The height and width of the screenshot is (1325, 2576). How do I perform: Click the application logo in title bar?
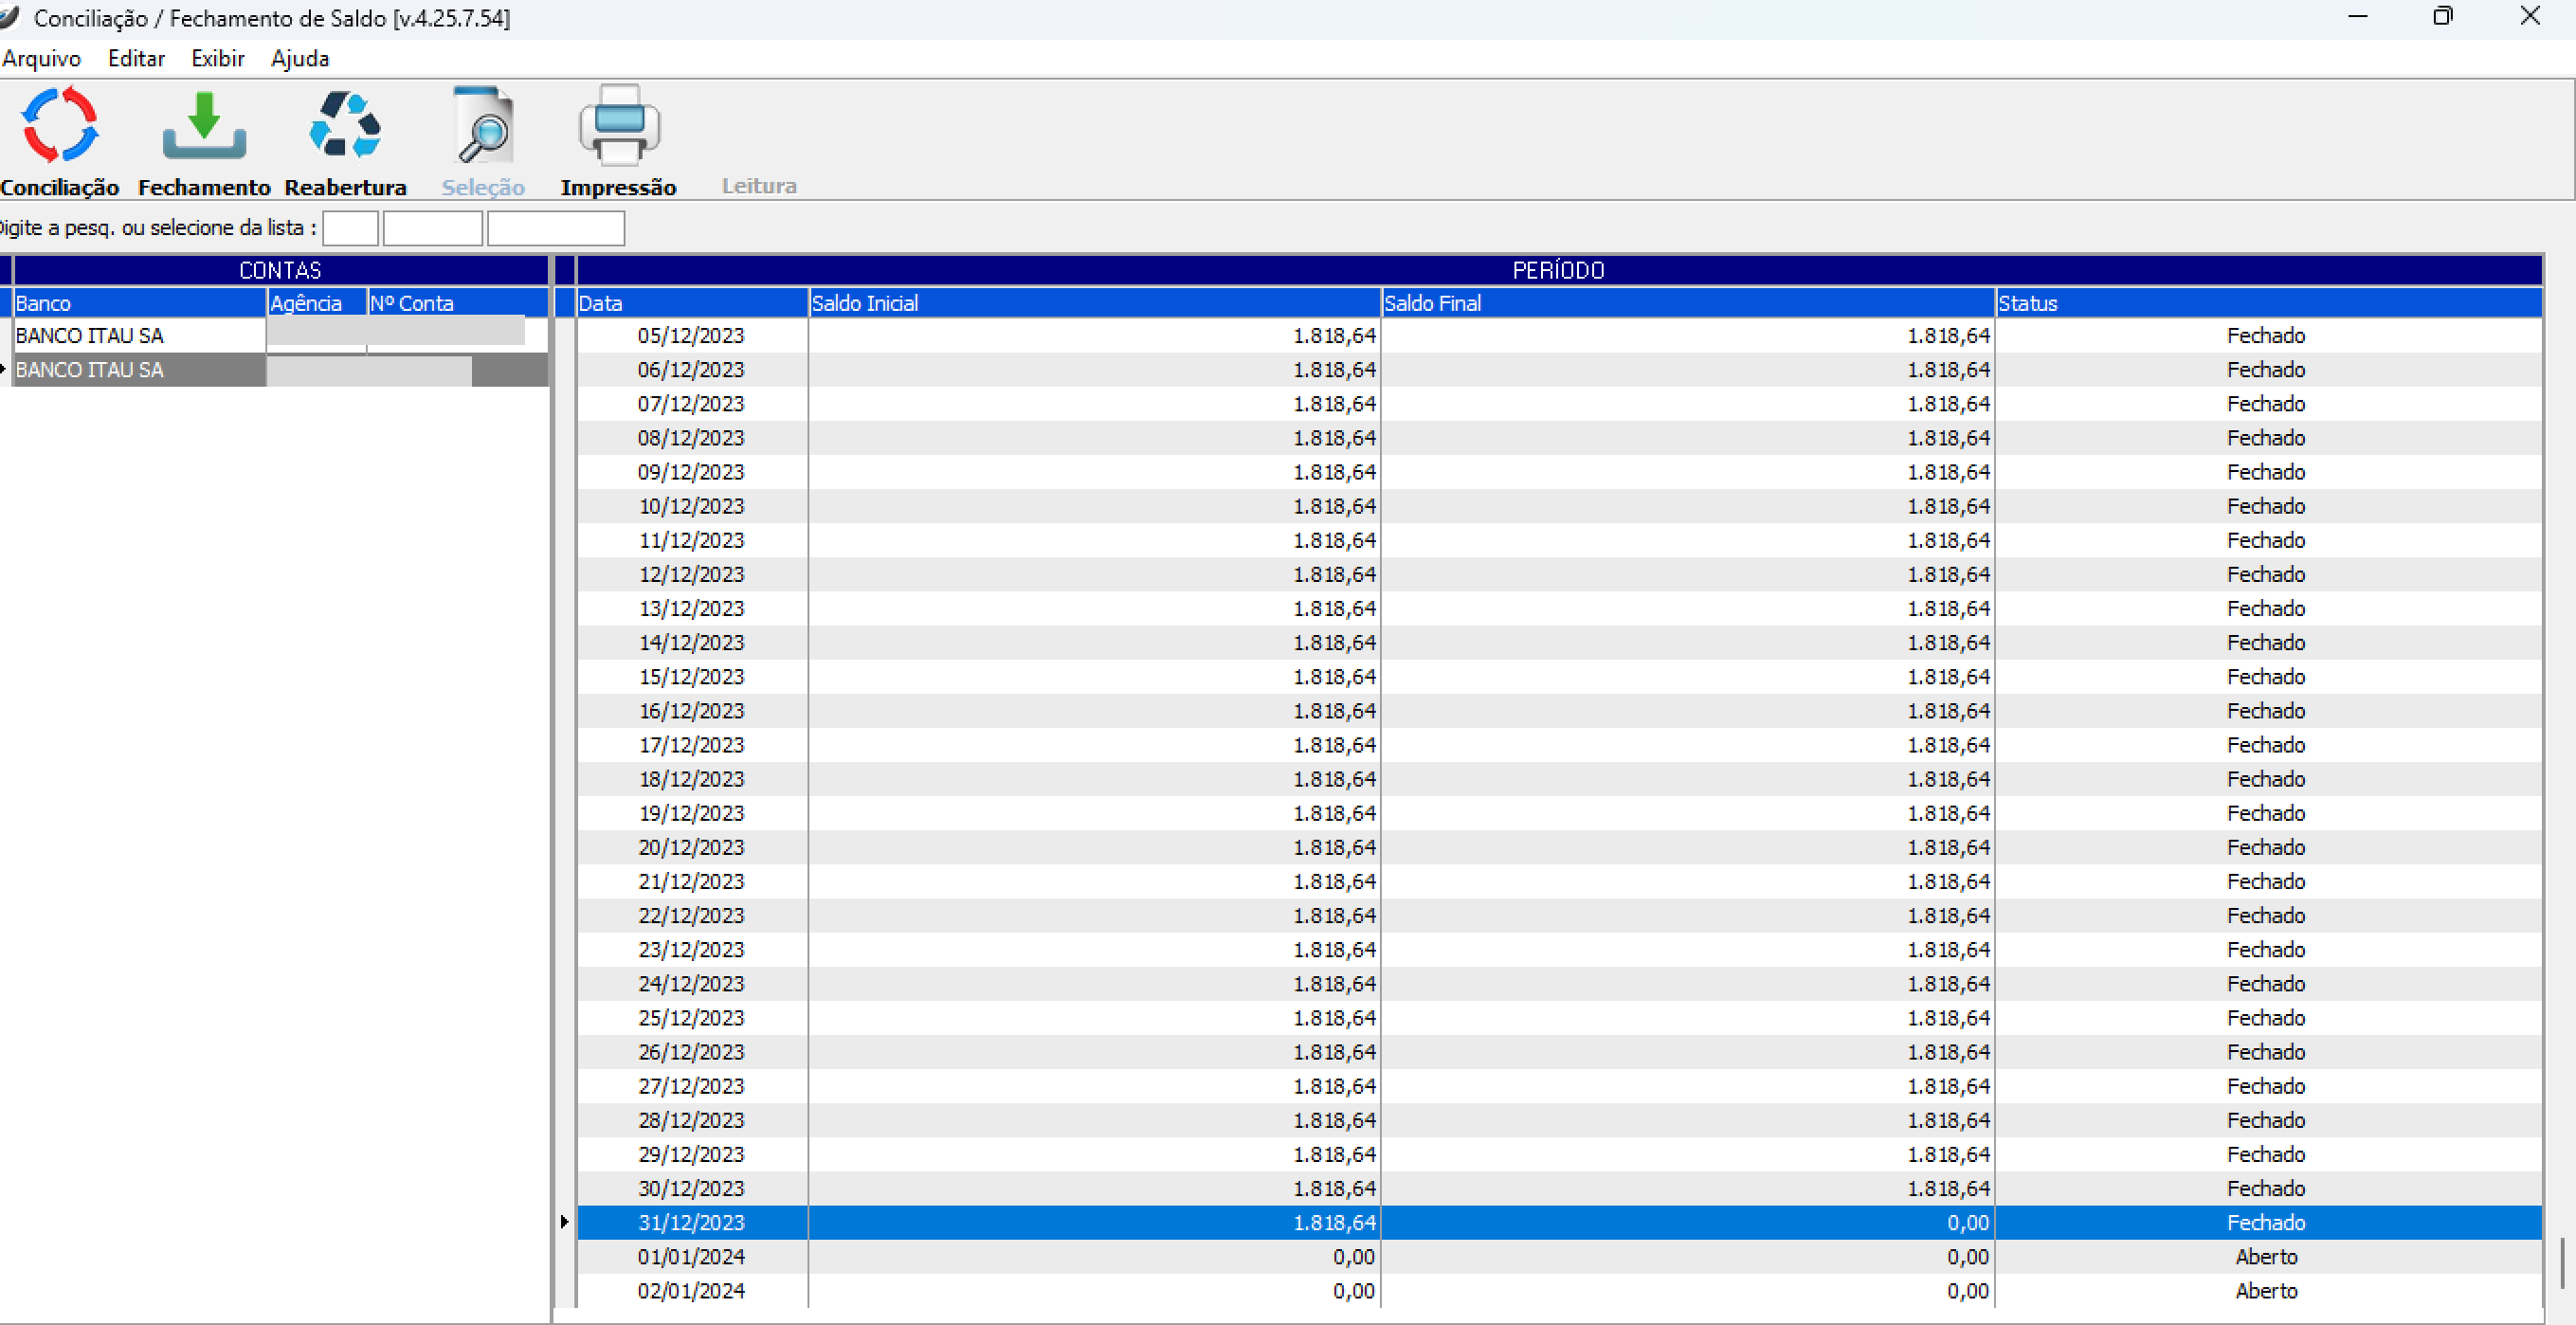coord(10,17)
